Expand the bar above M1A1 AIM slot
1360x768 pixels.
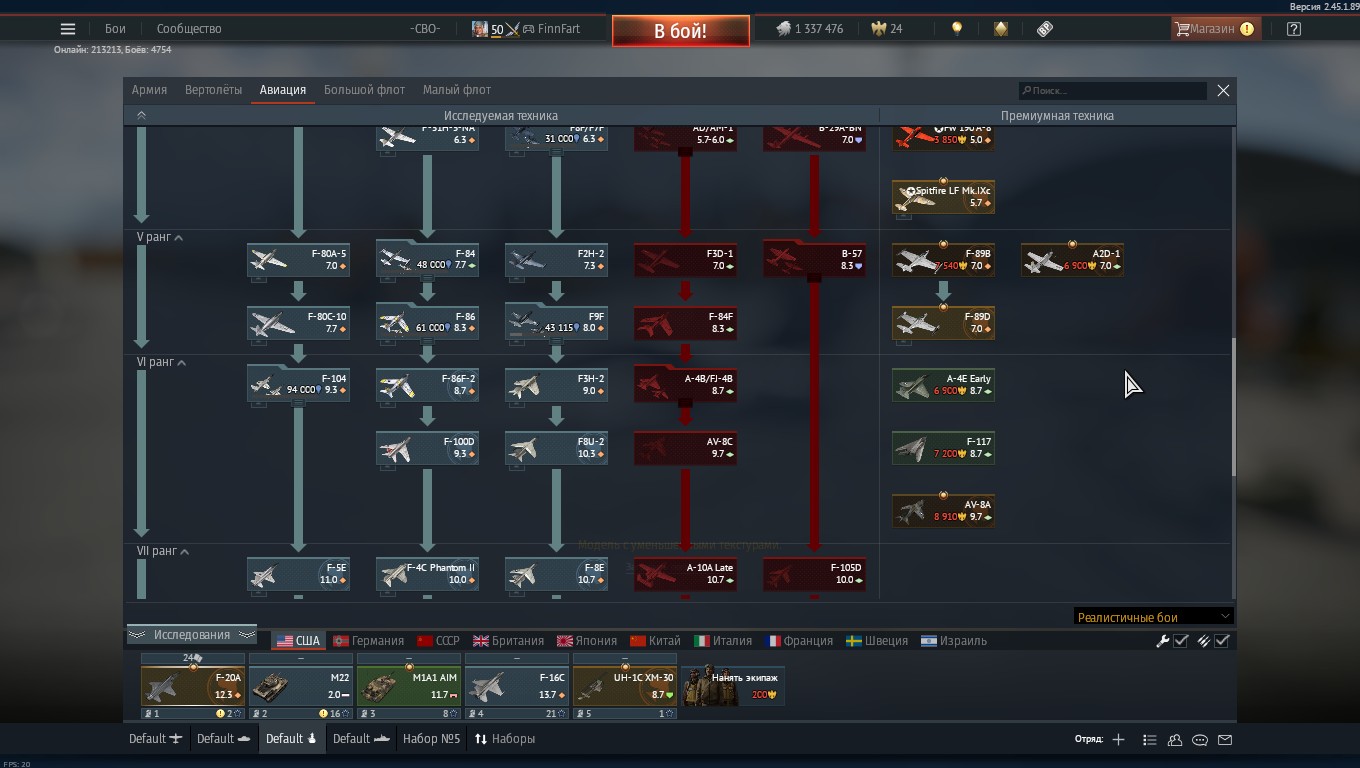point(409,658)
